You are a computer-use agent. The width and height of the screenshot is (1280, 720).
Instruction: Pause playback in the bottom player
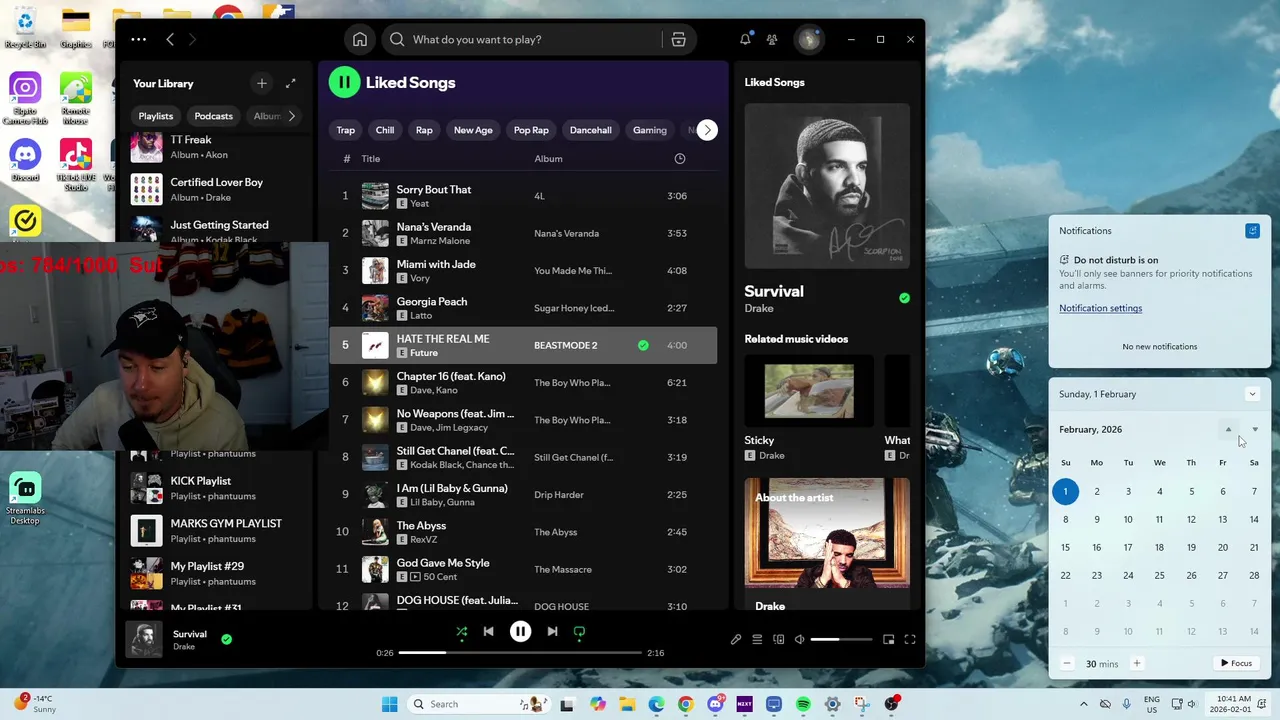point(520,632)
